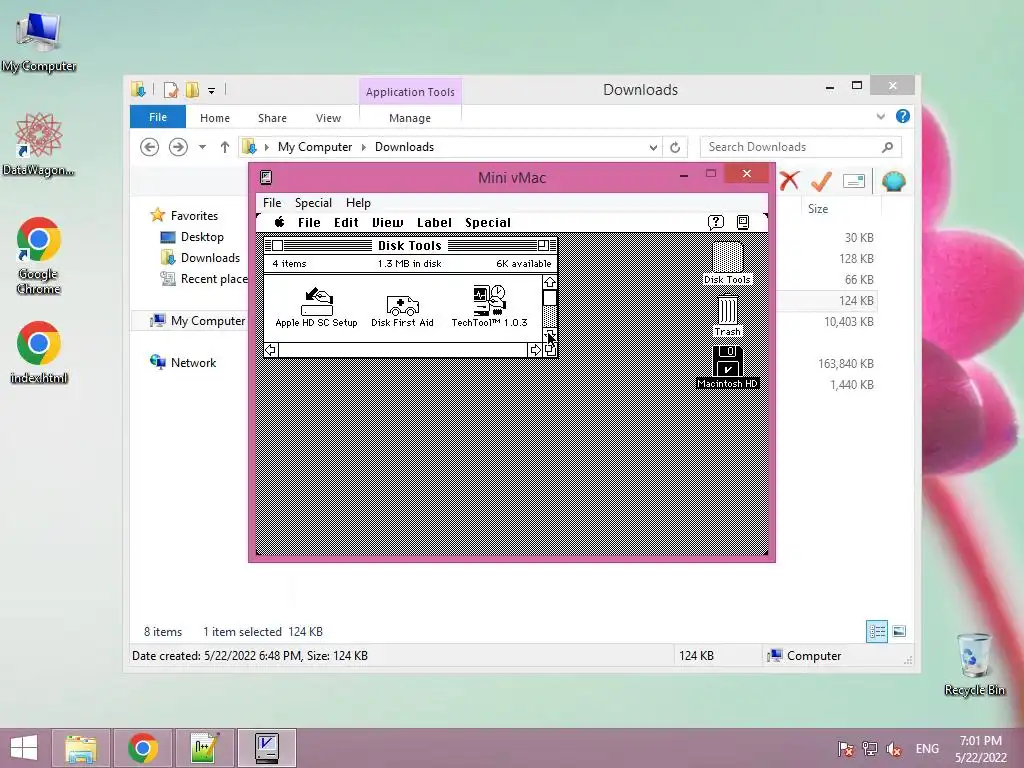Open the Mac application menu icon
This screenshot has height=768, width=1024.
[743, 222]
